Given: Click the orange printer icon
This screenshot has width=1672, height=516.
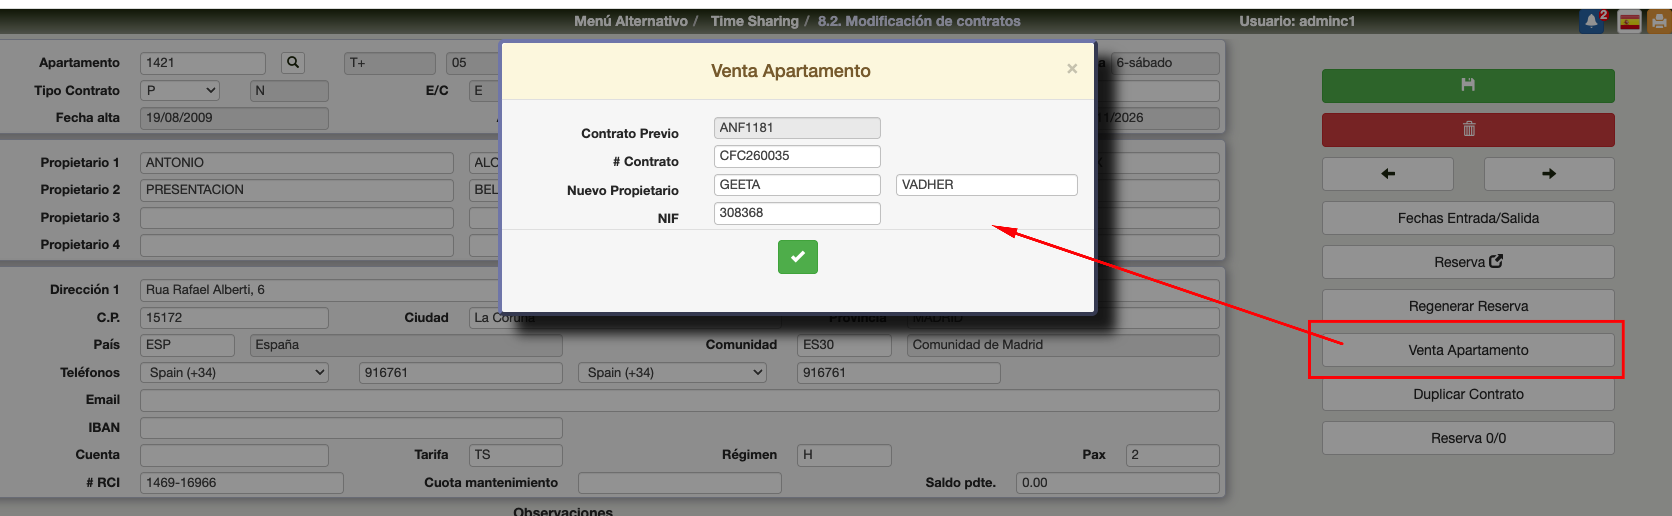Looking at the screenshot, I should [x=1658, y=21].
